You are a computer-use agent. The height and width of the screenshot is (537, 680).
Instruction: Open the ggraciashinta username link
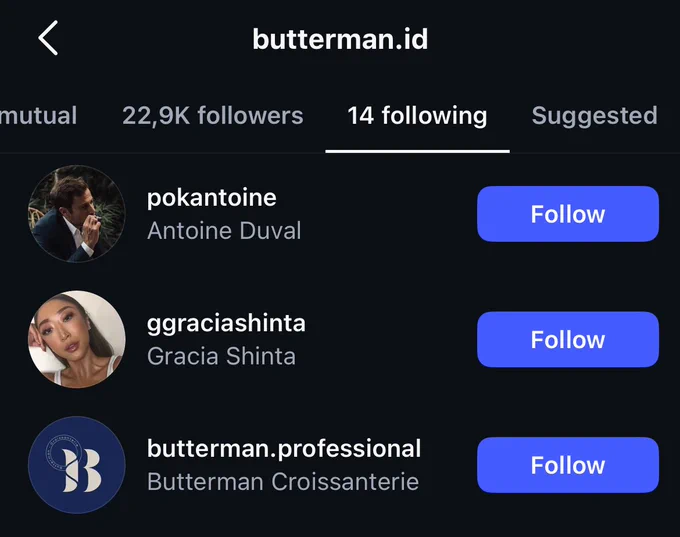[226, 324]
